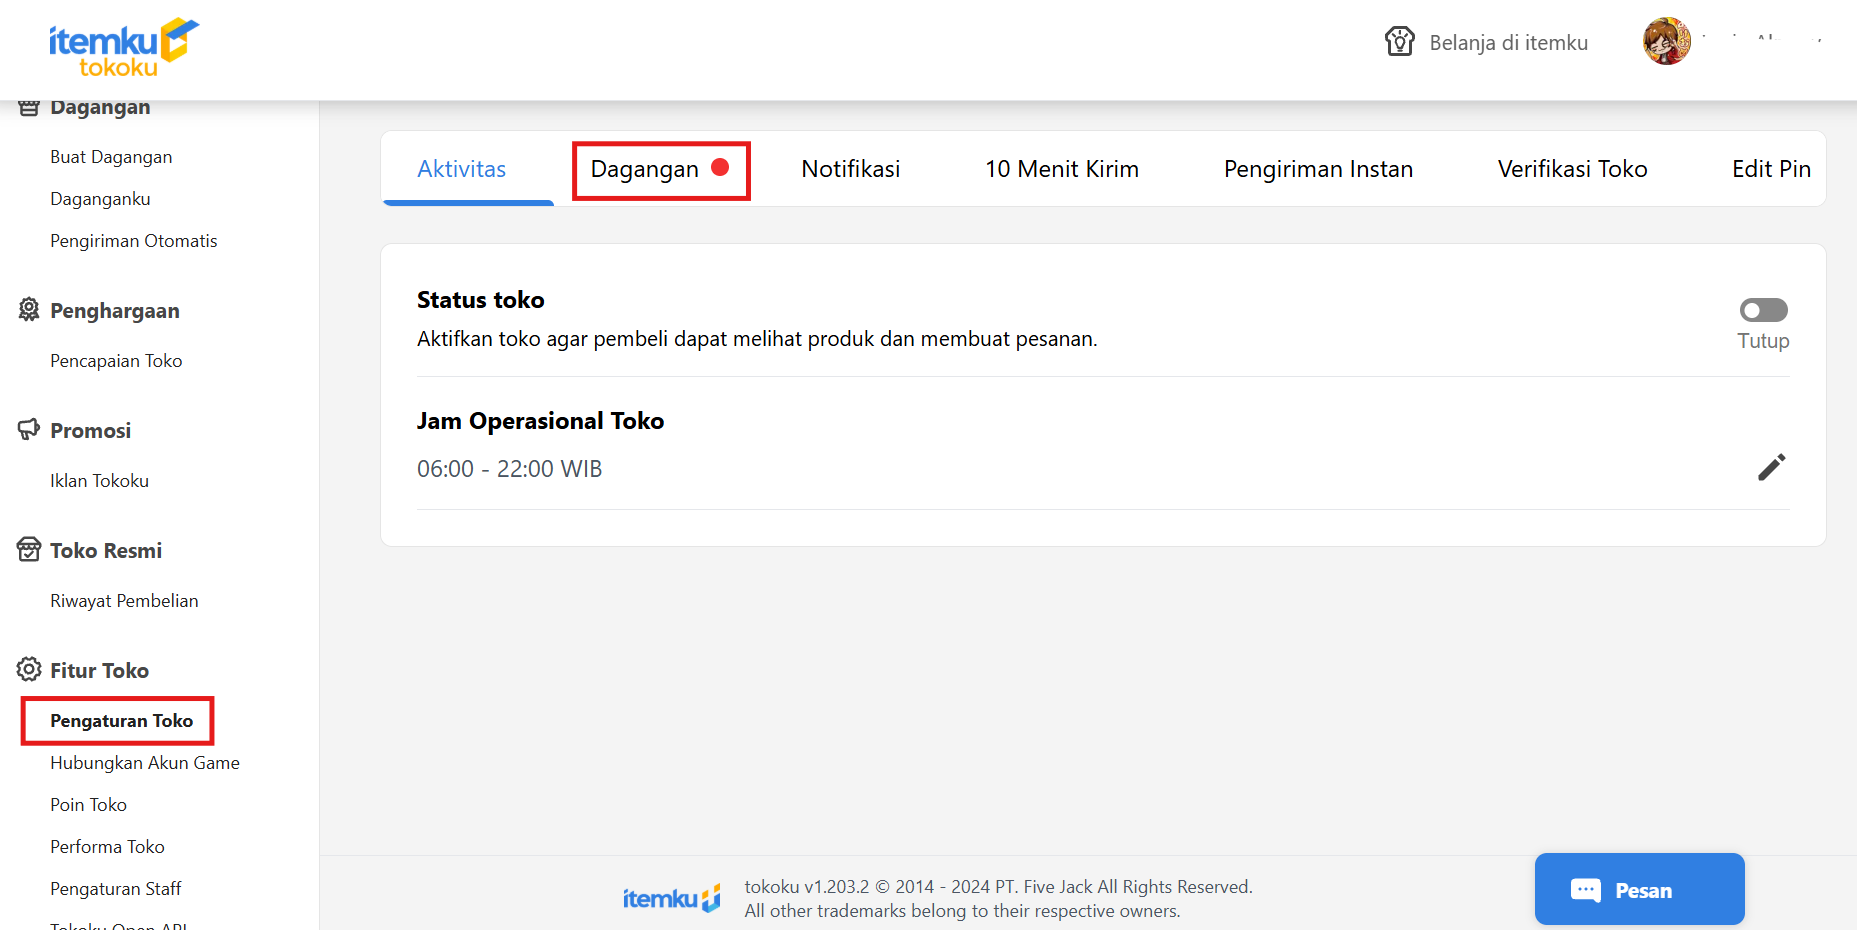Click the Penghargaan badge icon
The height and width of the screenshot is (930, 1857).
(x=29, y=310)
